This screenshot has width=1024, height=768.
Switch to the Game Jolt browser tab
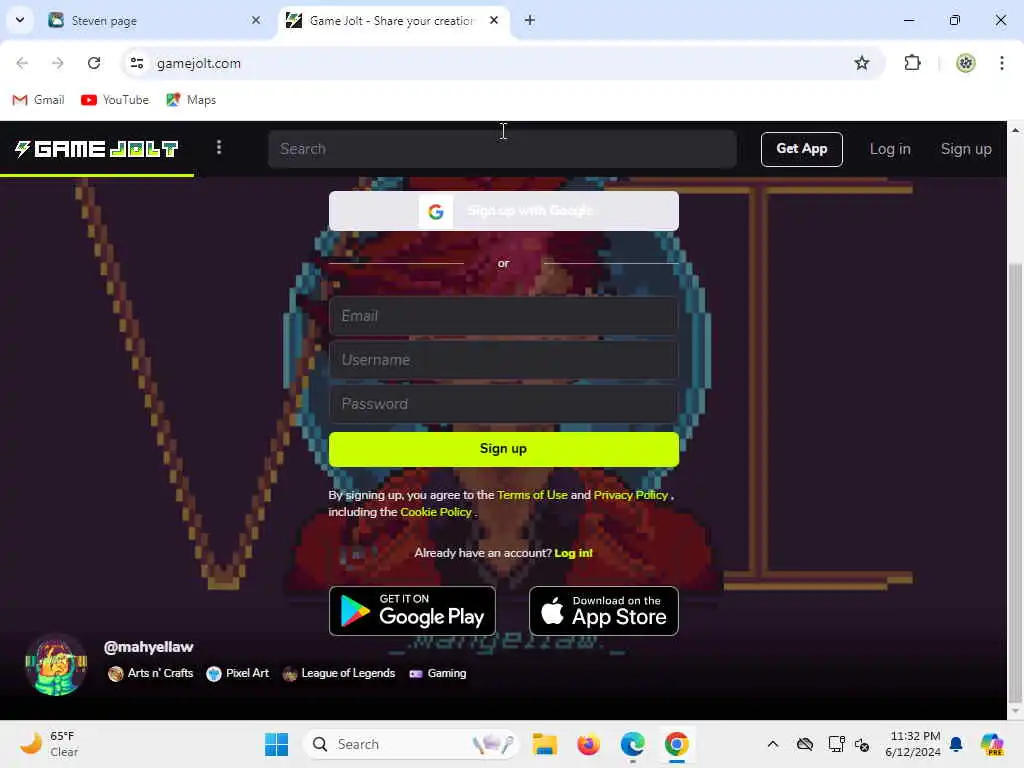pos(394,20)
